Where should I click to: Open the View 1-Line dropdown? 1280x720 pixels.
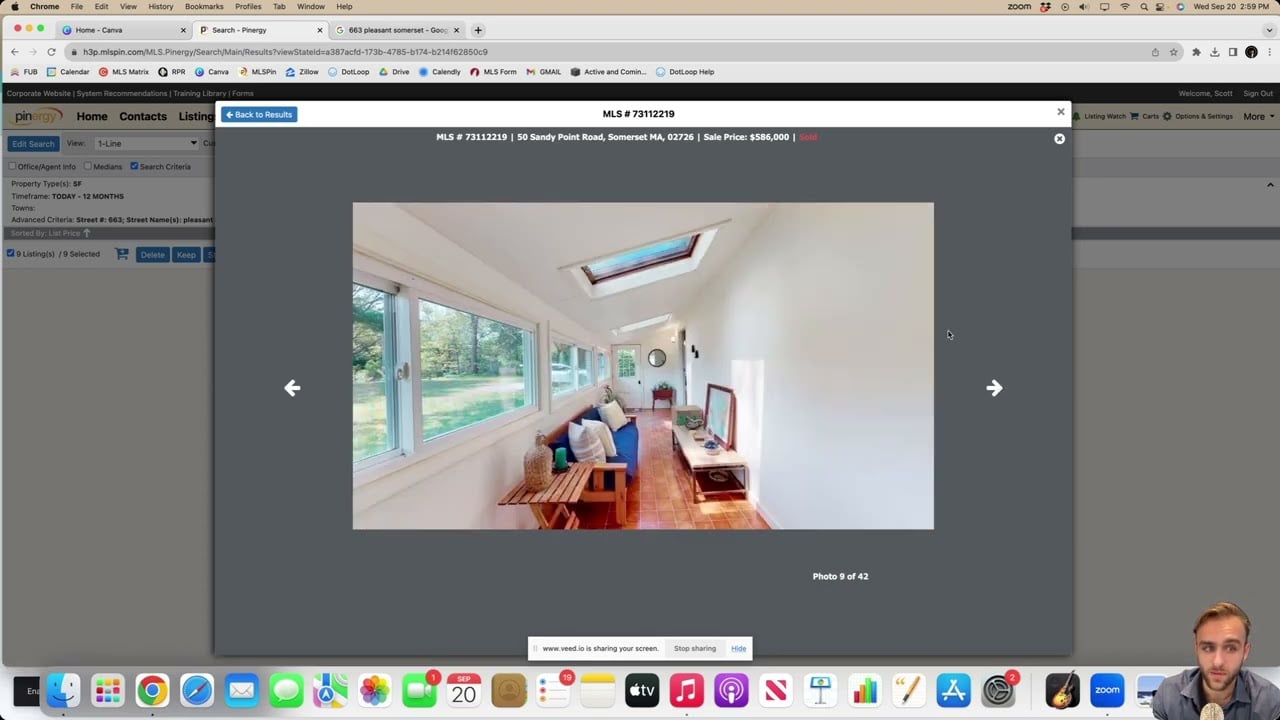coord(146,143)
